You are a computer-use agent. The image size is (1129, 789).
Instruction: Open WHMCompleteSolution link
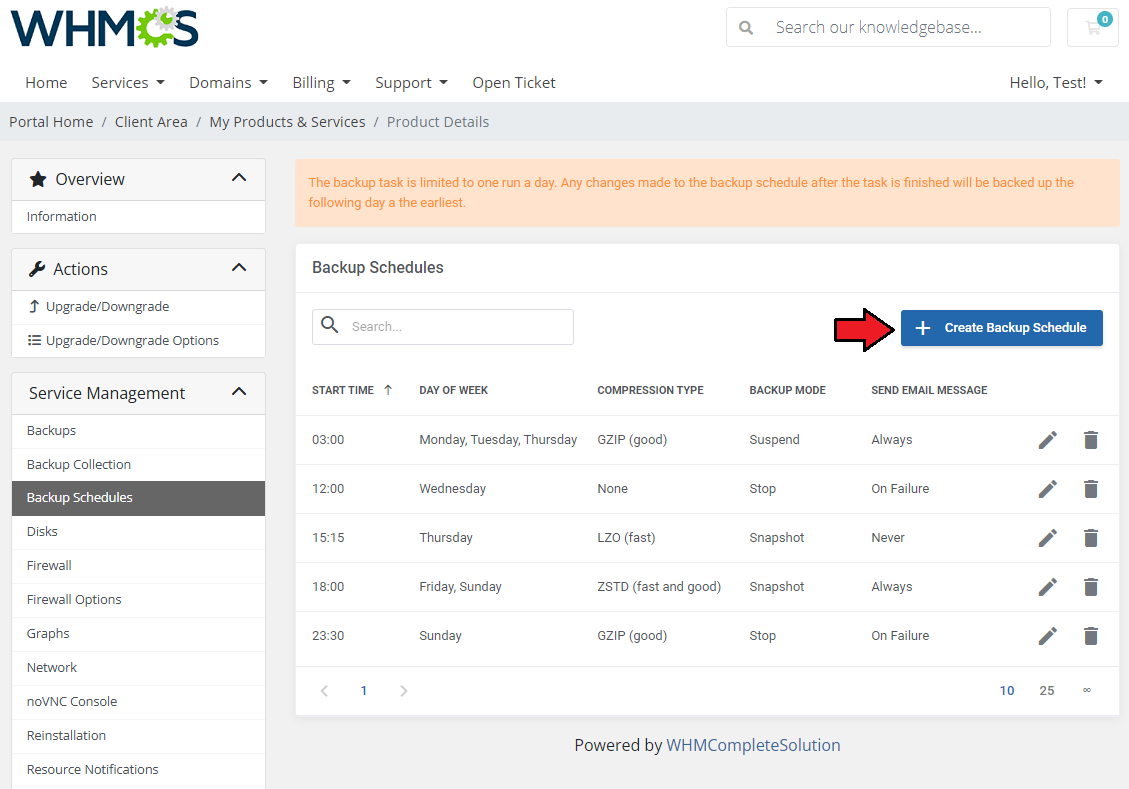pyautogui.click(x=753, y=745)
